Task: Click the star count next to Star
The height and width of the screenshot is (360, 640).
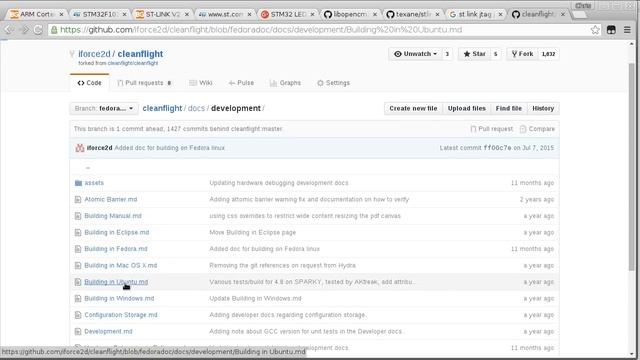Action: pyautogui.click(x=496, y=54)
